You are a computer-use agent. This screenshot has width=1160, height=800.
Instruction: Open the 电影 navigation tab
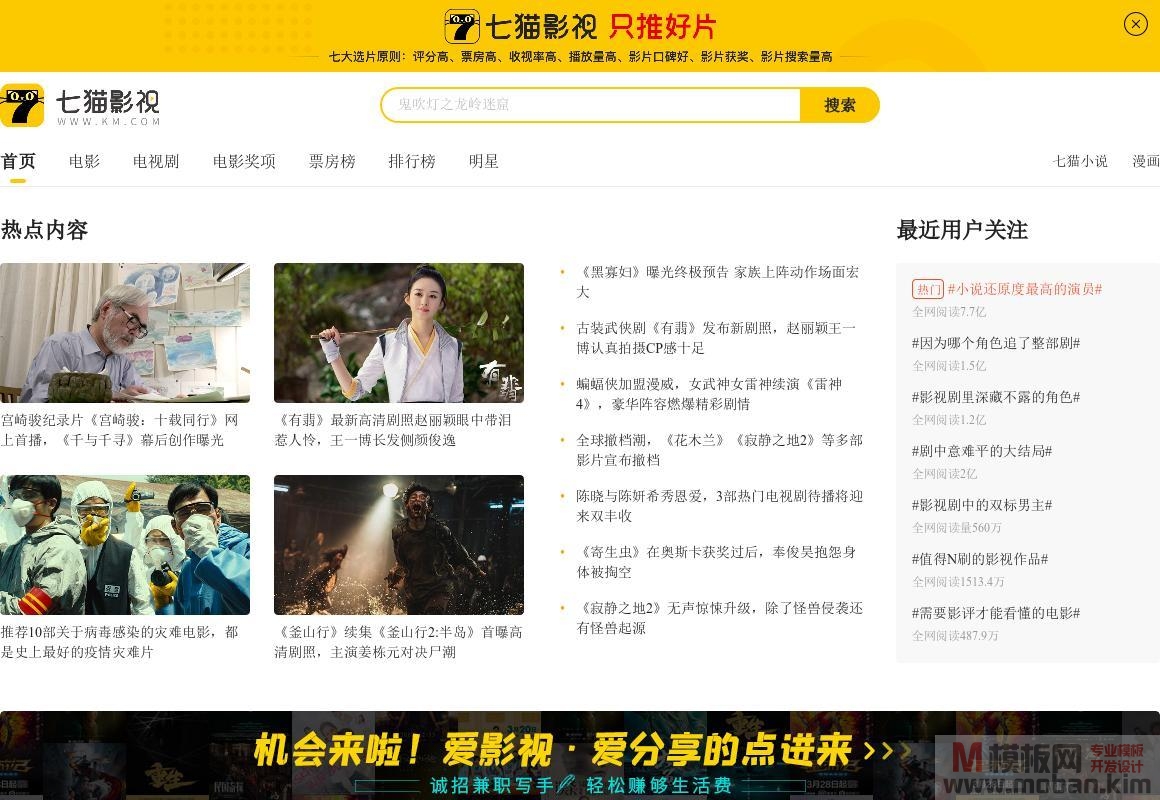click(x=84, y=161)
